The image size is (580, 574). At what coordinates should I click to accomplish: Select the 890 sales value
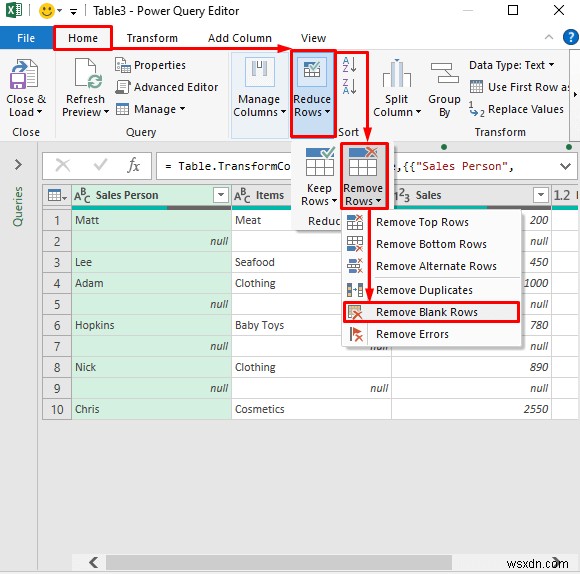471,367
